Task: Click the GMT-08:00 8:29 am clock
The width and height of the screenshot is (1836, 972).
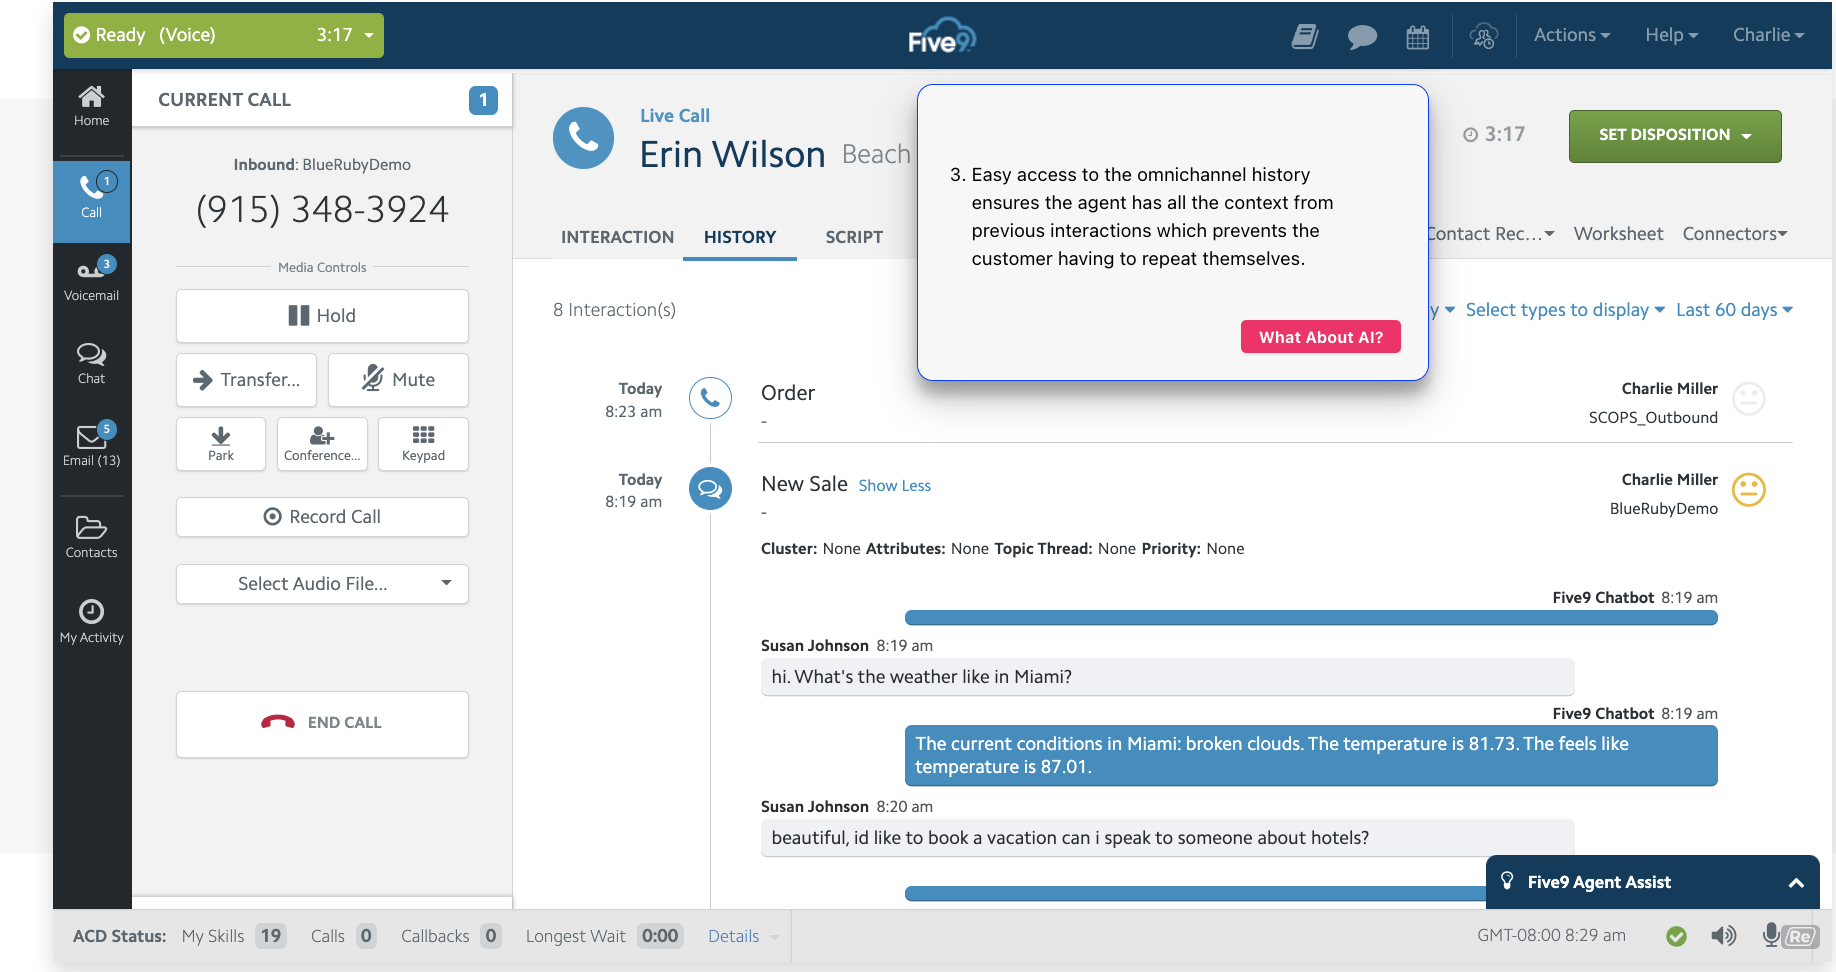Action: pos(1551,936)
